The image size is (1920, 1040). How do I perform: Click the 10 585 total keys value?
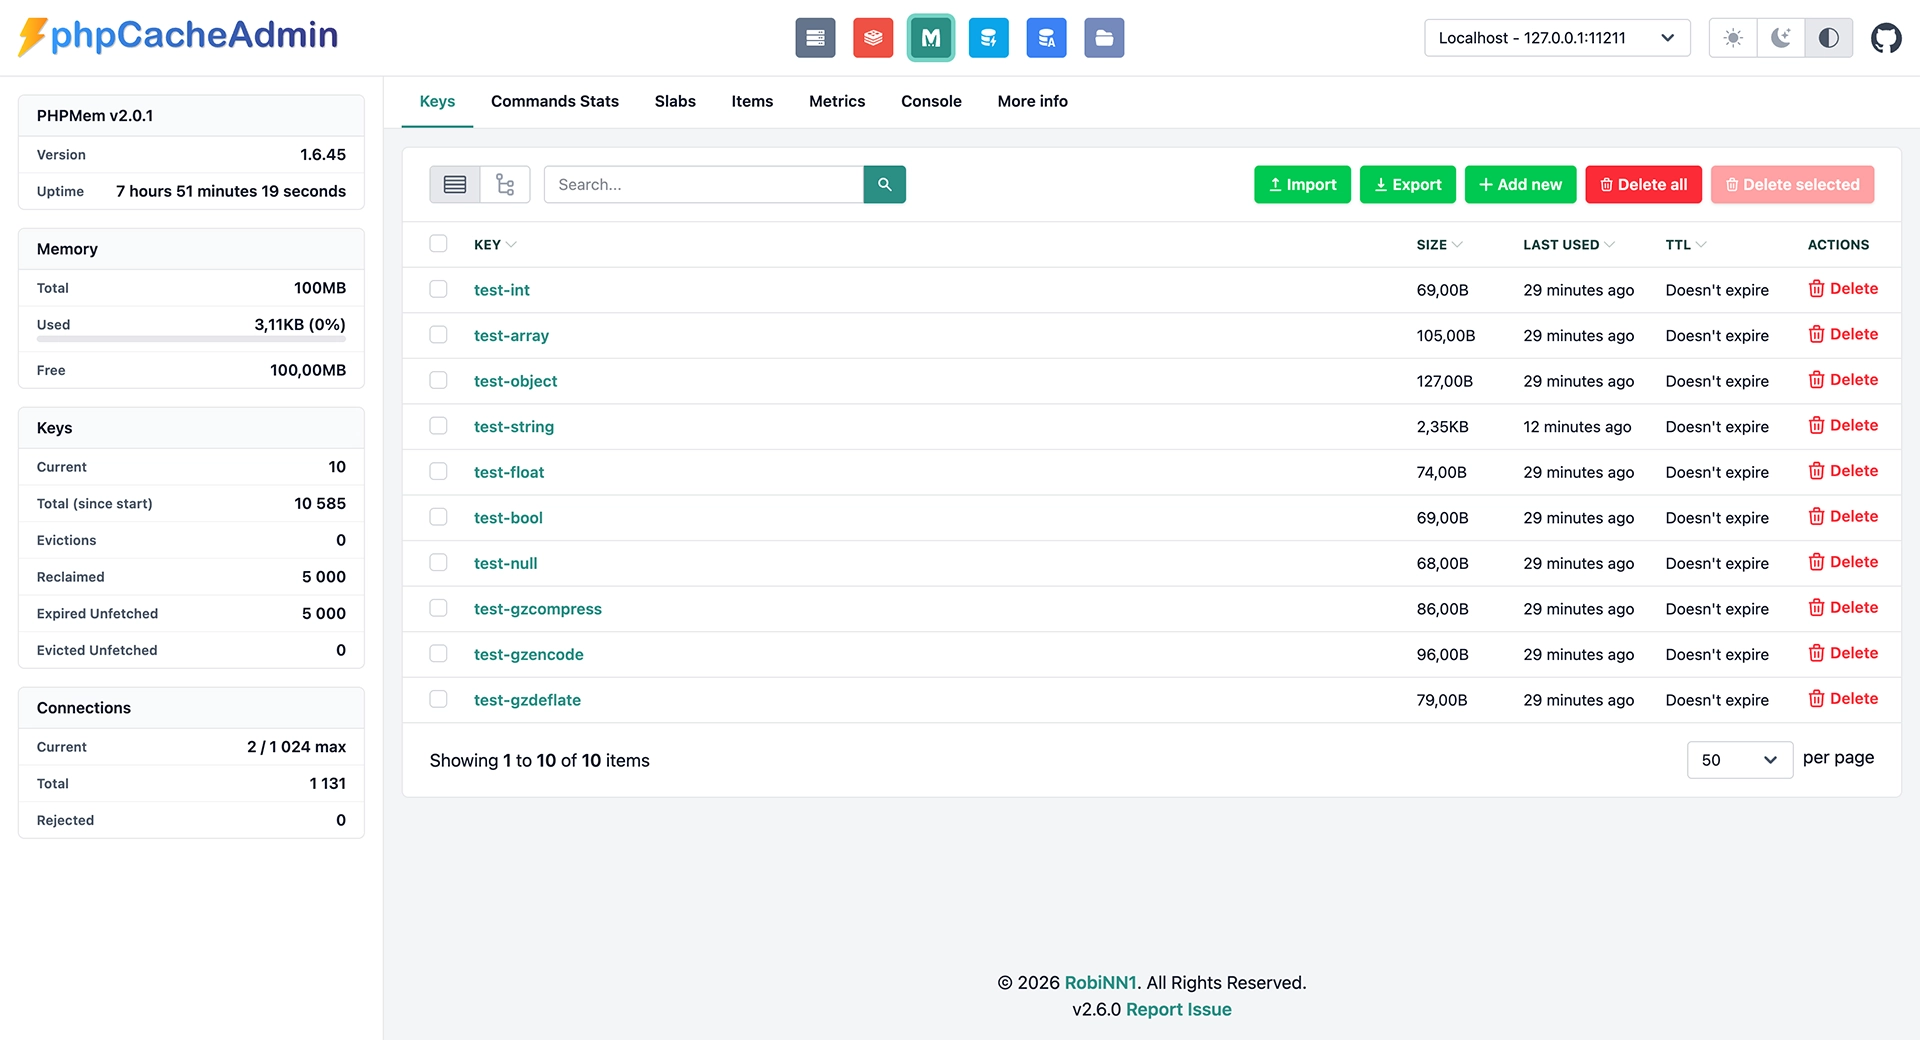pyautogui.click(x=320, y=503)
